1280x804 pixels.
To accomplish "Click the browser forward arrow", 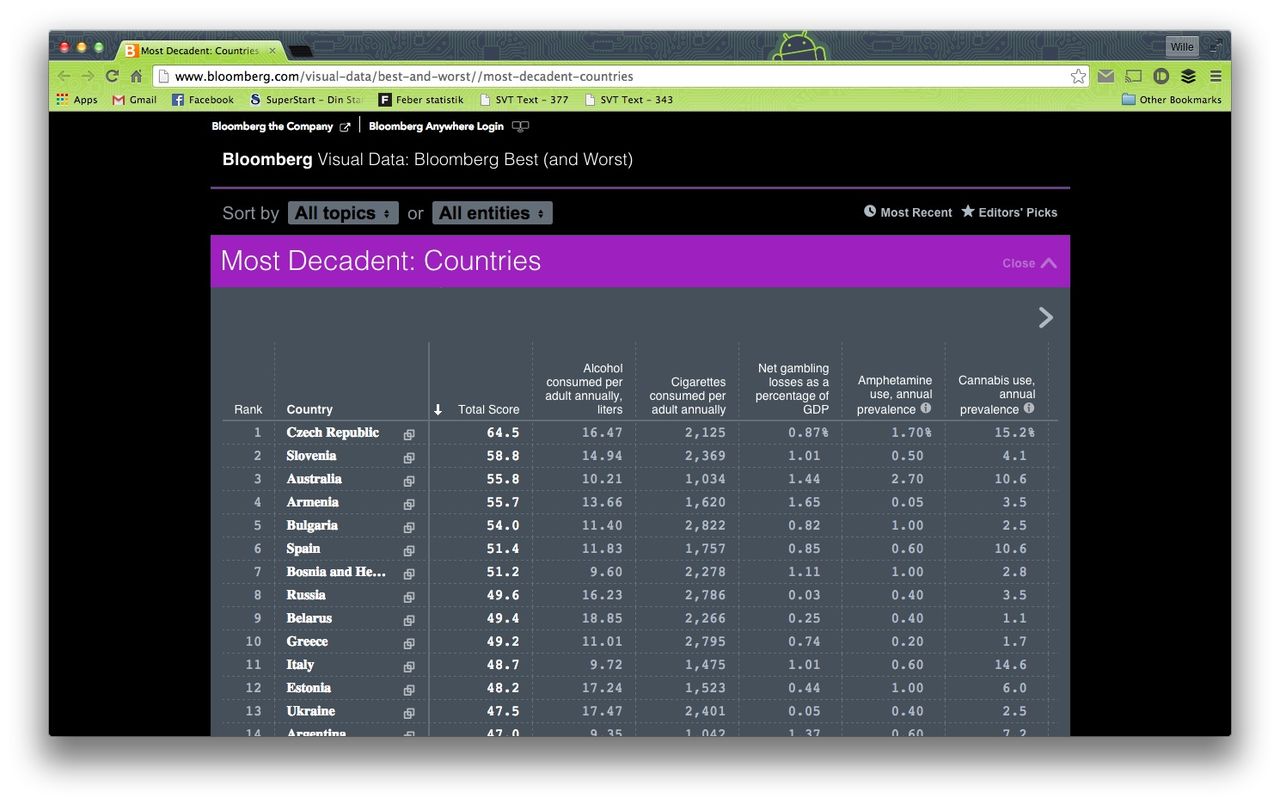I will coord(88,76).
